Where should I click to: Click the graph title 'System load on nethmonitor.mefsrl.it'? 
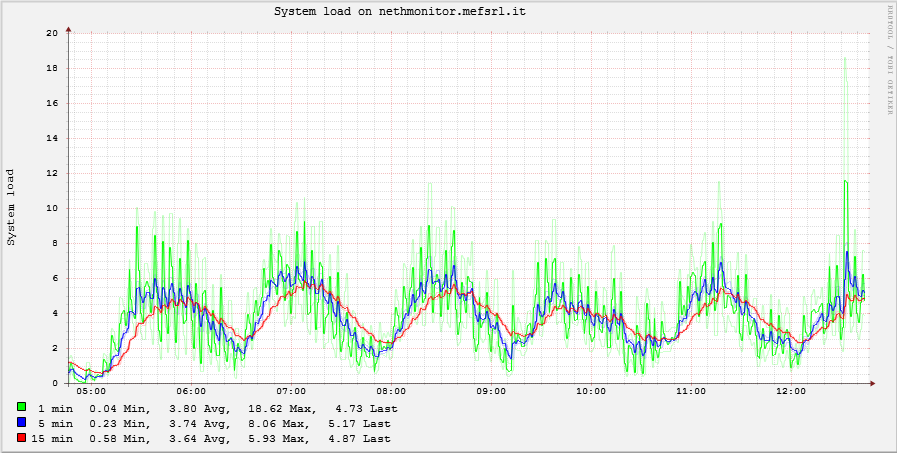[400, 11]
